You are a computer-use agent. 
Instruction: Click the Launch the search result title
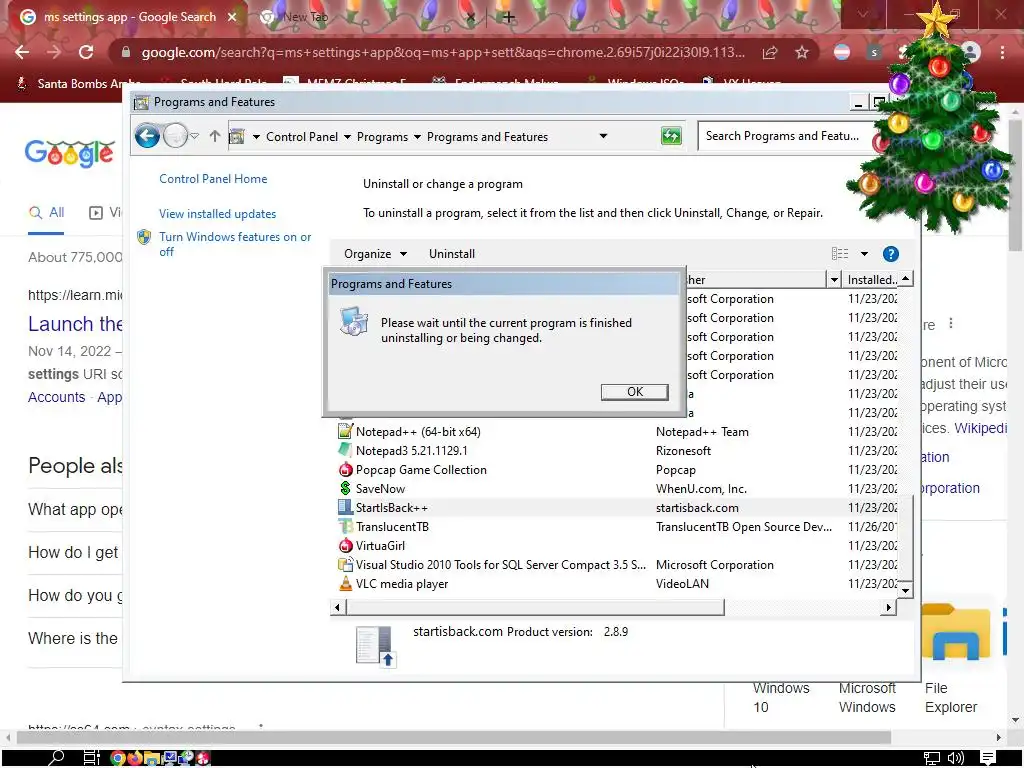click(x=74, y=324)
